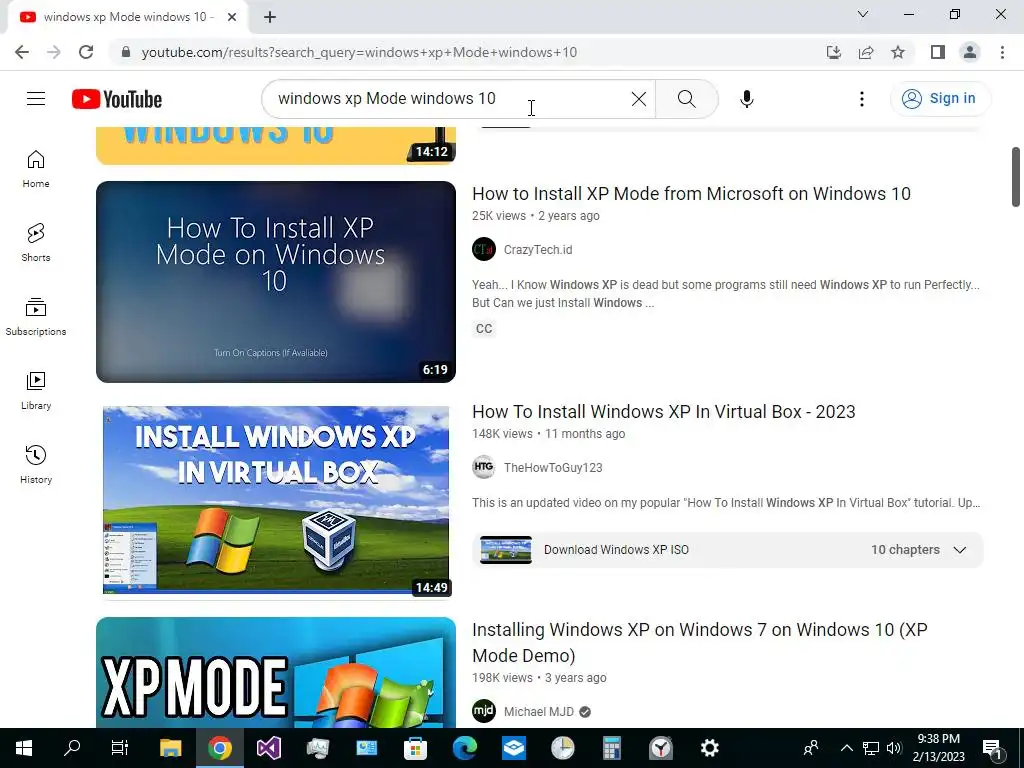Image resolution: width=1024 pixels, height=768 pixels.
Task: Click the CC closed captions badge
Action: [484, 328]
